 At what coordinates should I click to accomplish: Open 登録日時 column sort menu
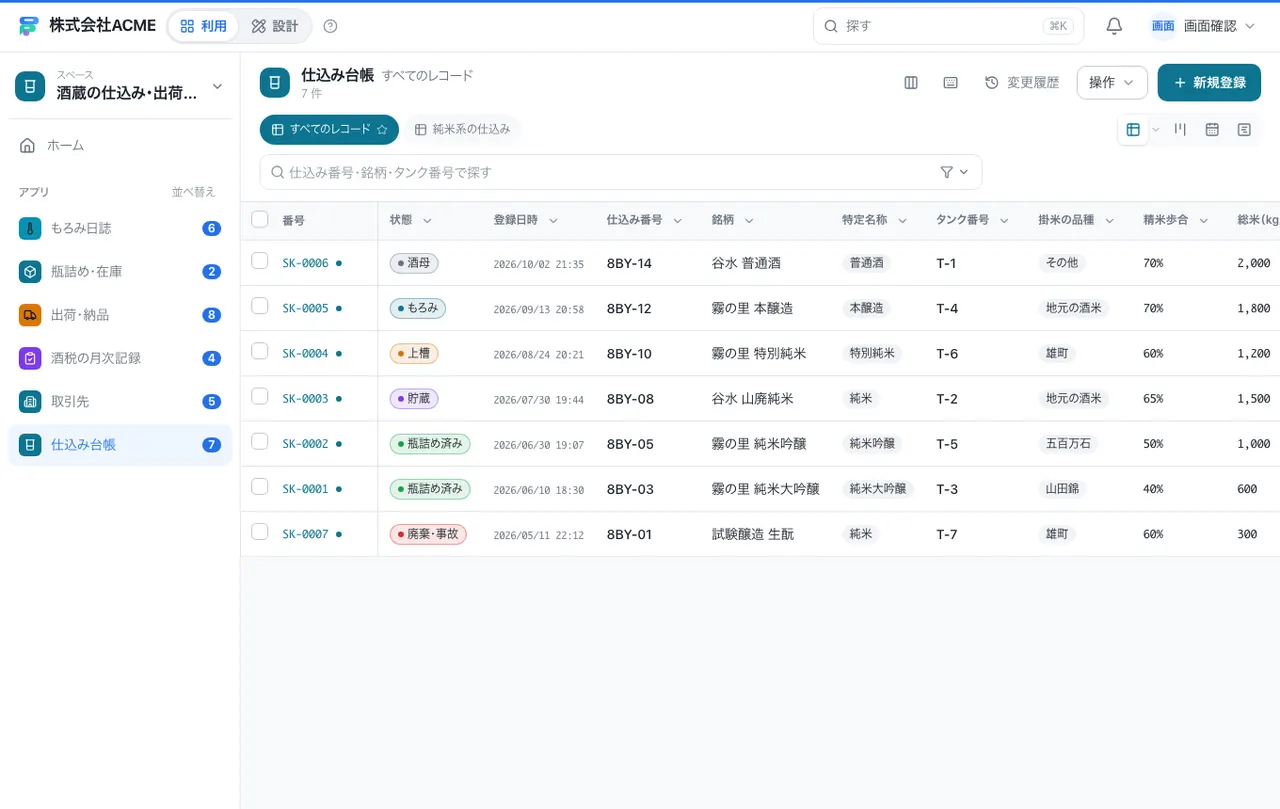click(x=553, y=220)
